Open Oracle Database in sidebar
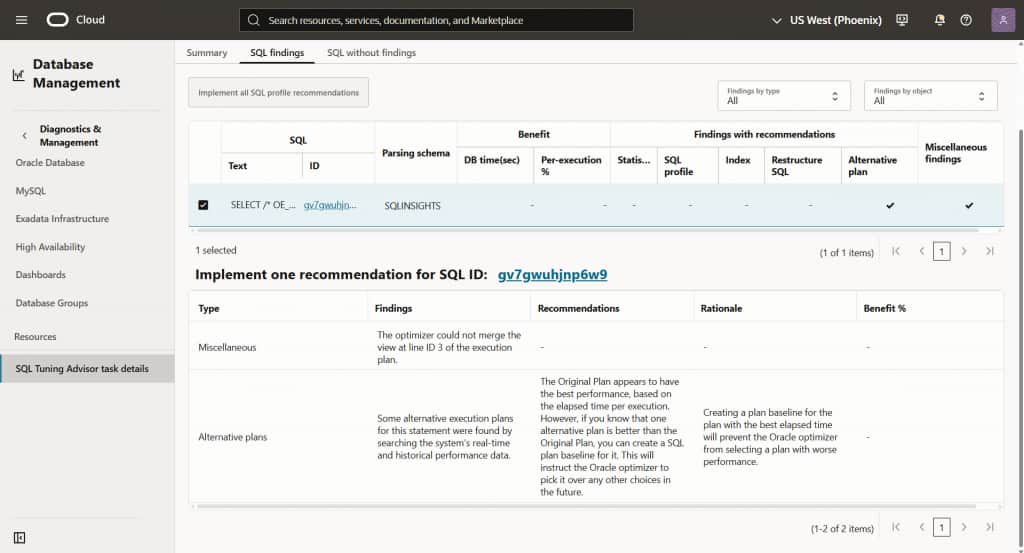 pos(50,163)
